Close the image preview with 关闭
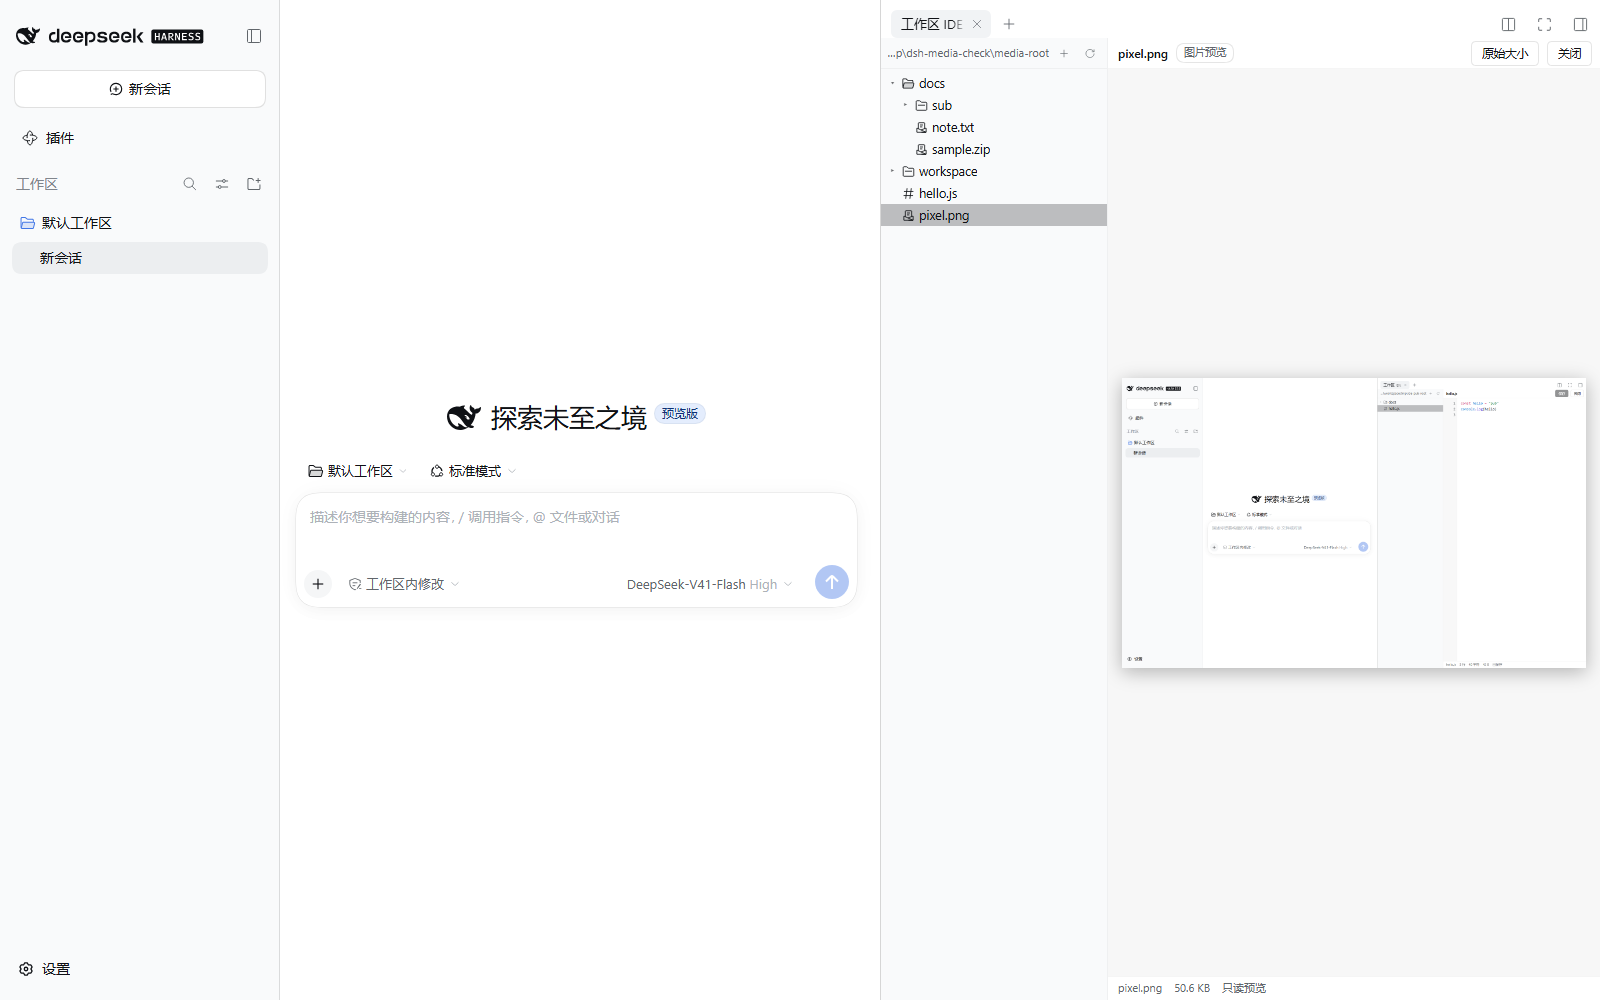The image size is (1600, 1000). tap(1569, 54)
